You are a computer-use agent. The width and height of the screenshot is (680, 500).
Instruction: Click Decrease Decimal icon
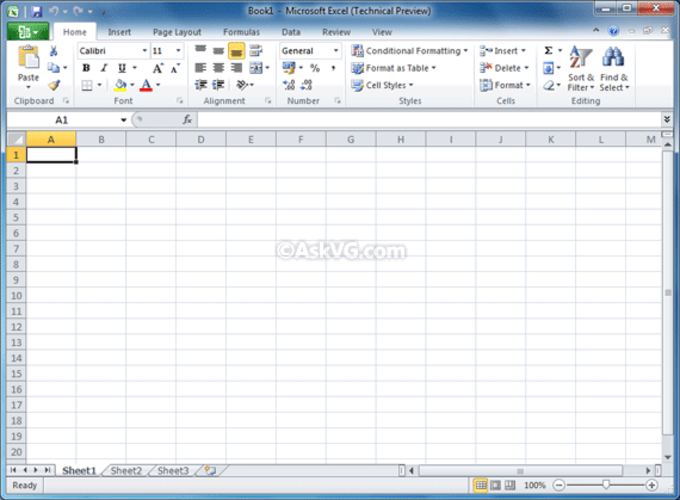pos(307,85)
